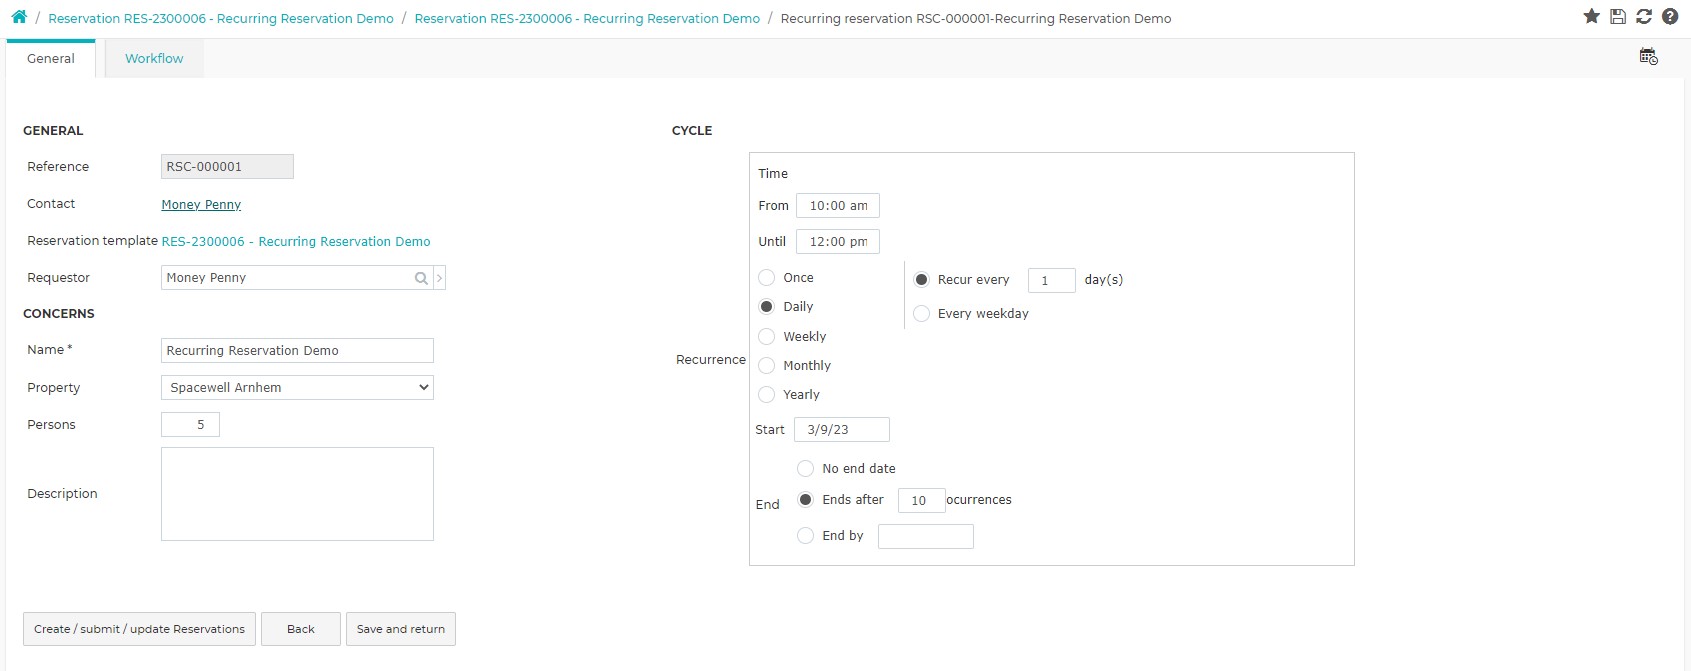Click the Back button
This screenshot has height=671, width=1691.
coord(301,629)
